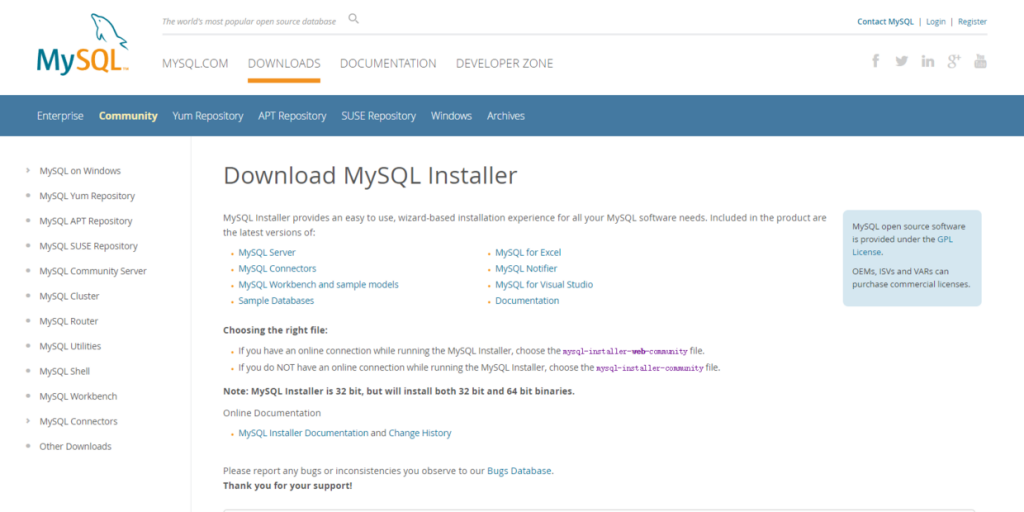1024x512 pixels.
Task: Click 'Thank you for your support!' text
Action: [x=287, y=486]
